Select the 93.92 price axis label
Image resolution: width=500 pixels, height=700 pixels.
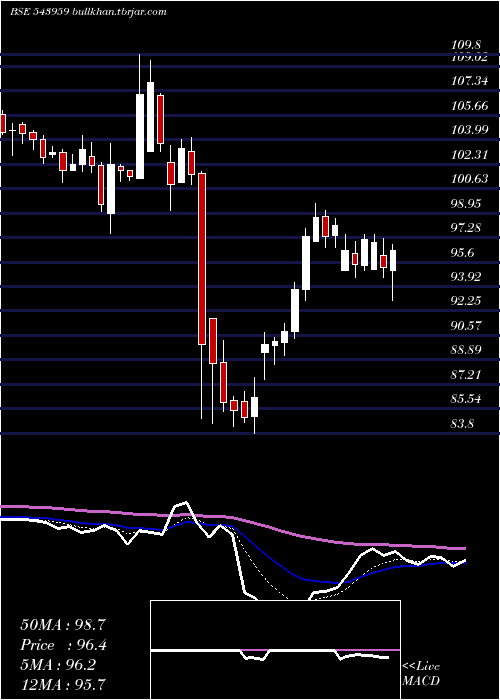466,277
